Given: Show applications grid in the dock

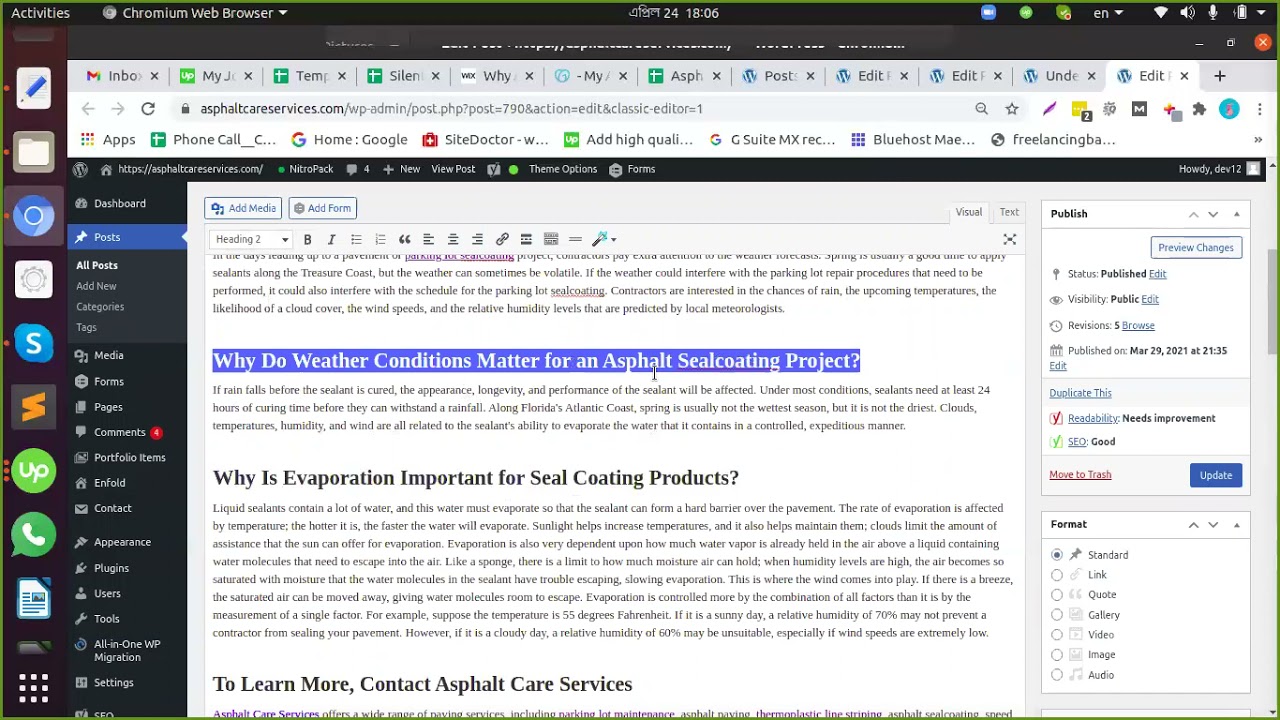Looking at the screenshot, I should coord(33,687).
